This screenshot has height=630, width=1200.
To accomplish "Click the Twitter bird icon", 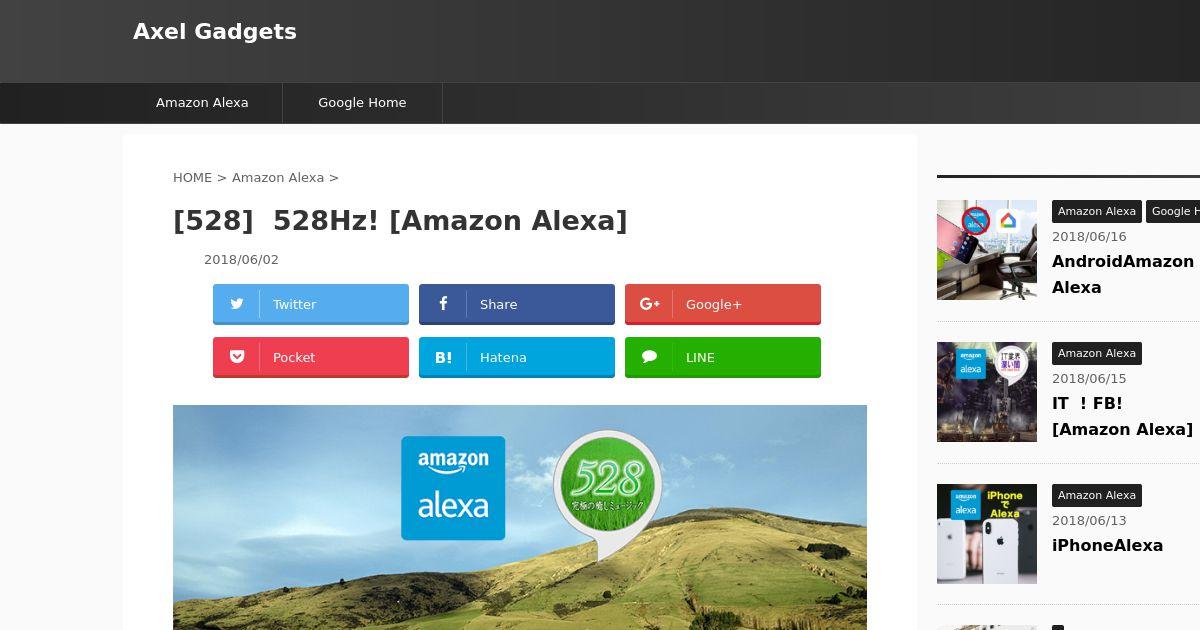I will pos(237,304).
